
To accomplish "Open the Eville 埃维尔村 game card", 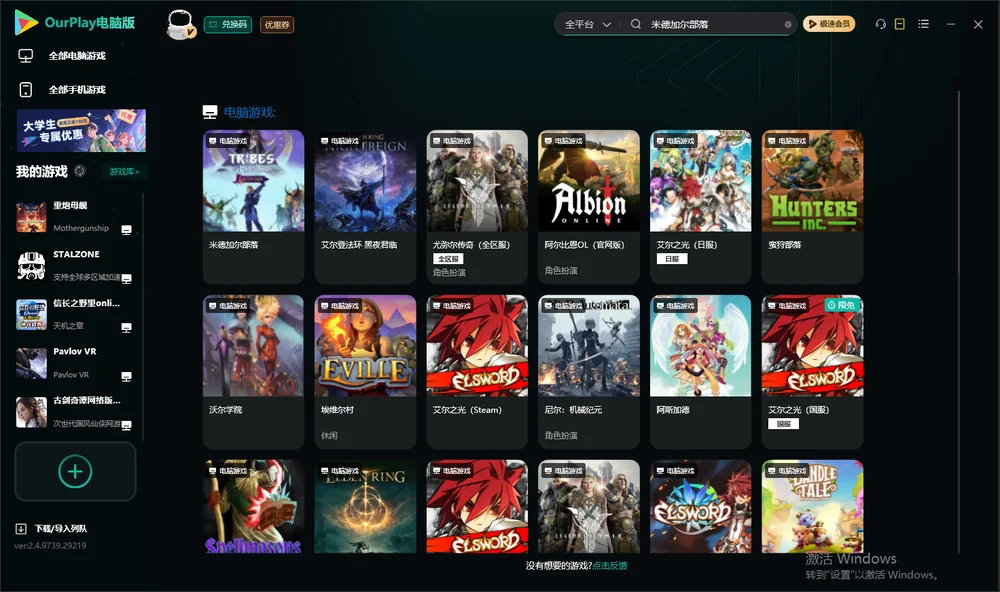I will click(x=365, y=372).
